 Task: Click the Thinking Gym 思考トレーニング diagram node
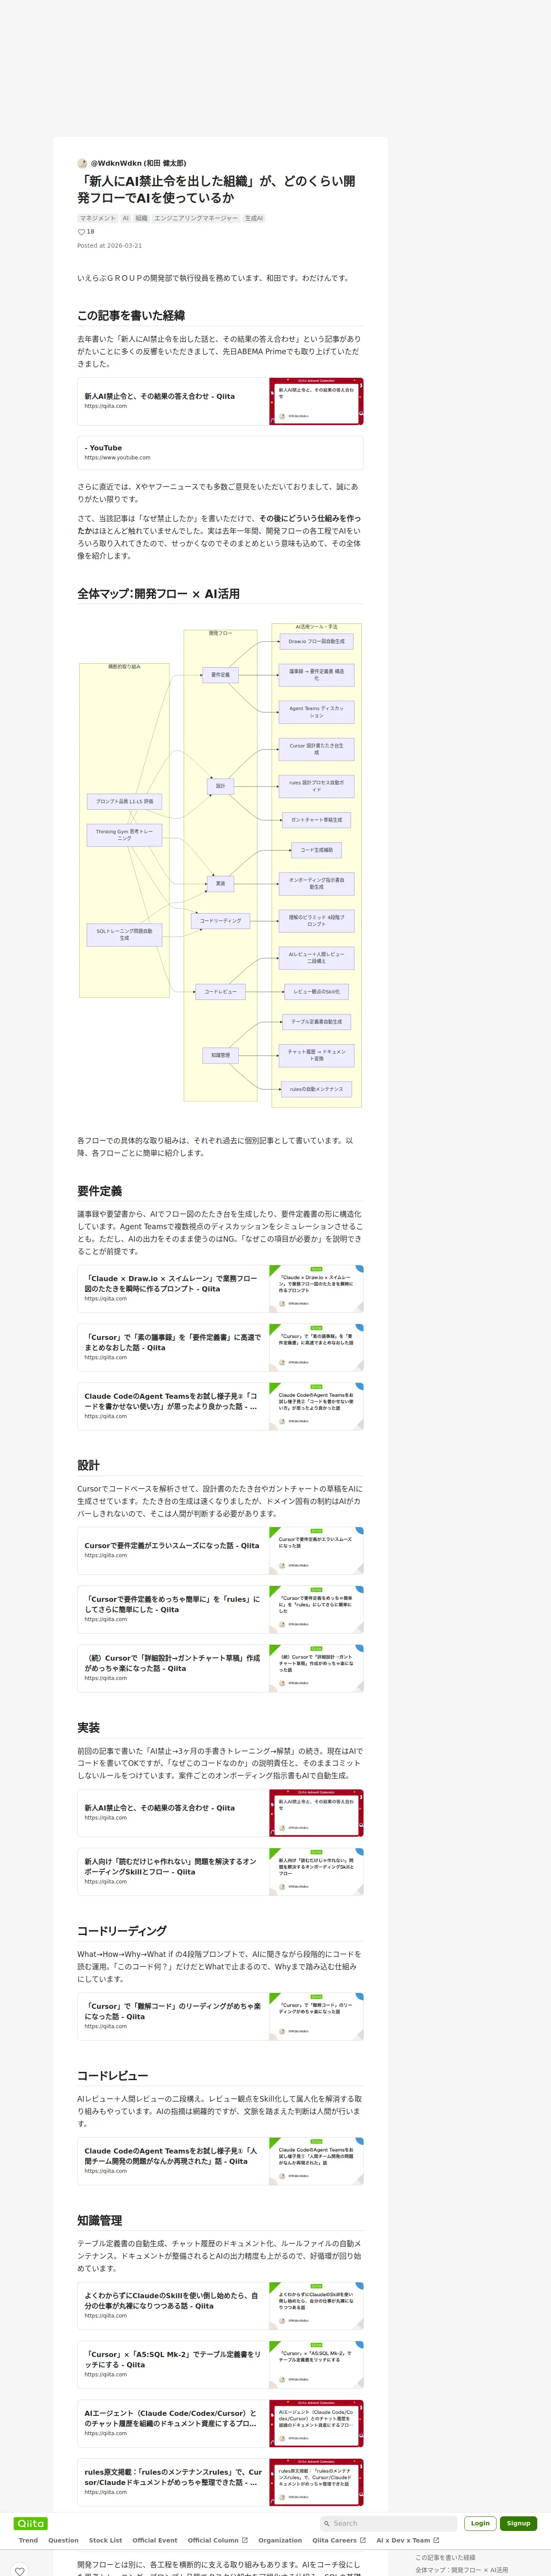click(x=124, y=835)
